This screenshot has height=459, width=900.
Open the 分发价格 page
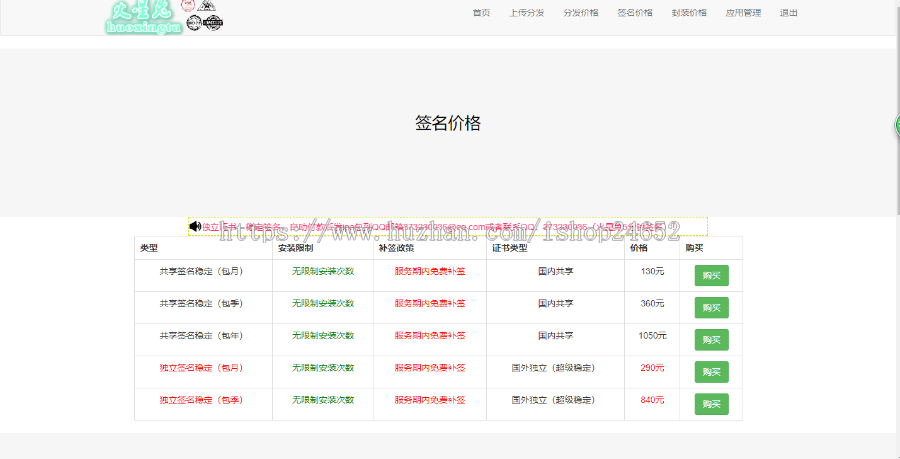(581, 13)
